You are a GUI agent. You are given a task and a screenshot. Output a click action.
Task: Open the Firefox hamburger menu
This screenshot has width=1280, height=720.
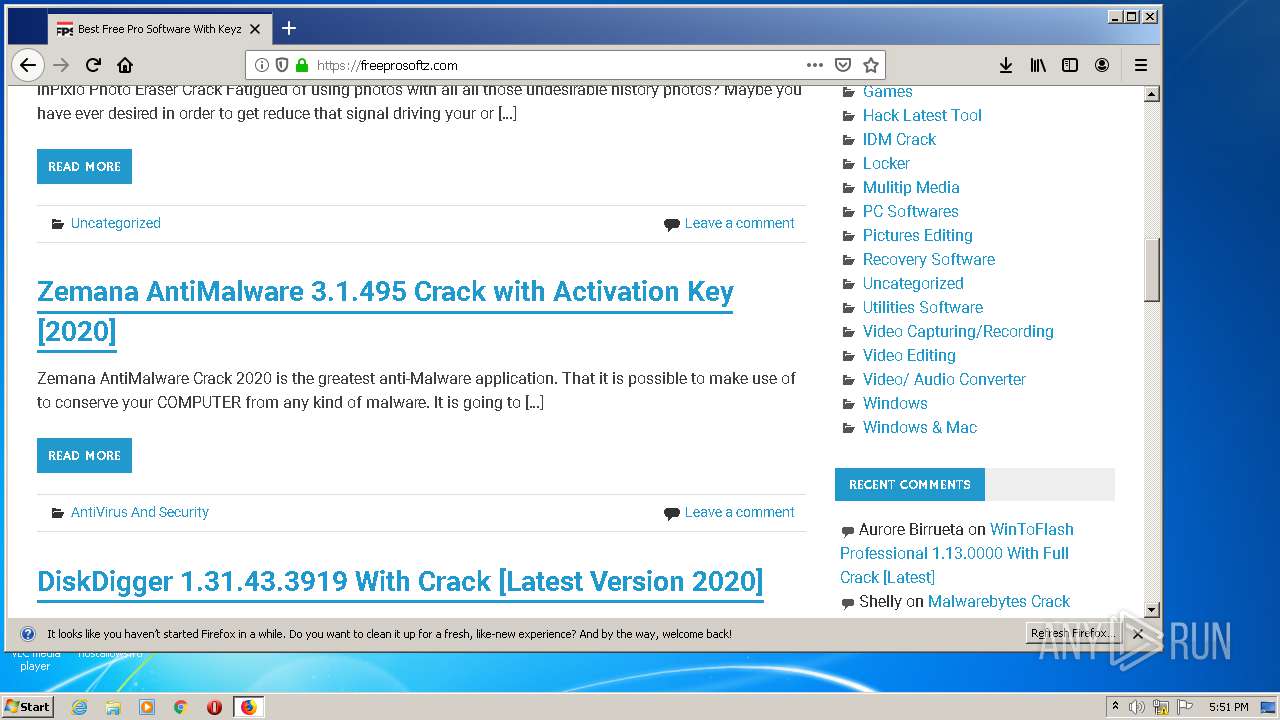tap(1141, 65)
